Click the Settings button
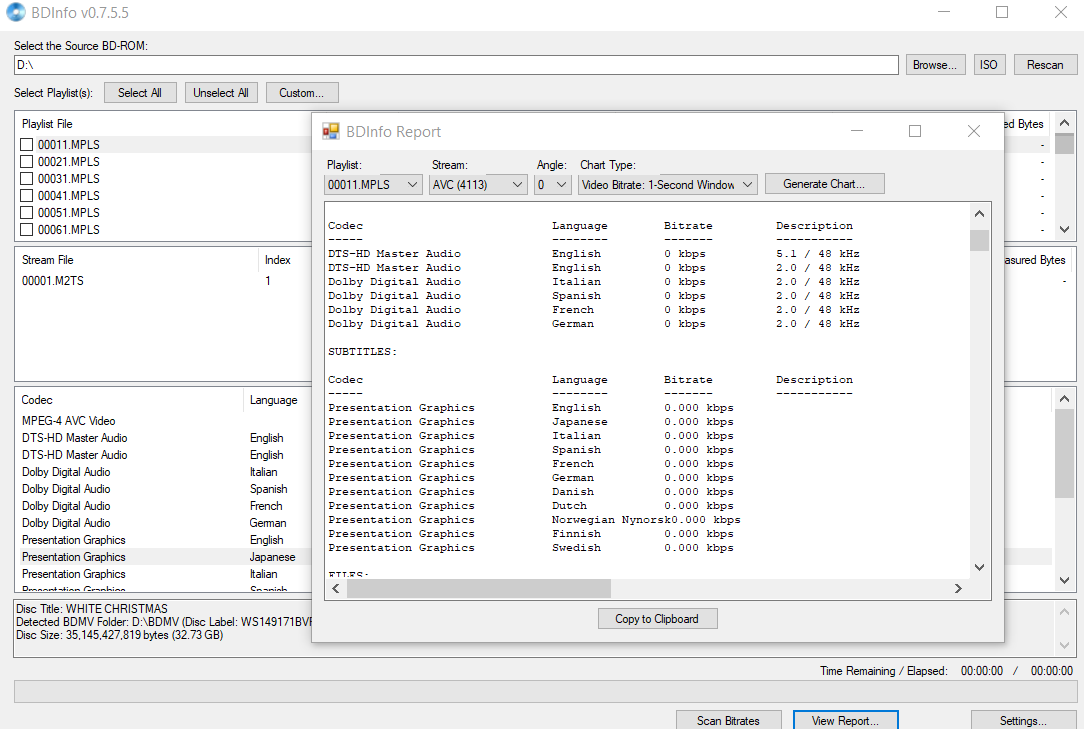 pos(1024,720)
